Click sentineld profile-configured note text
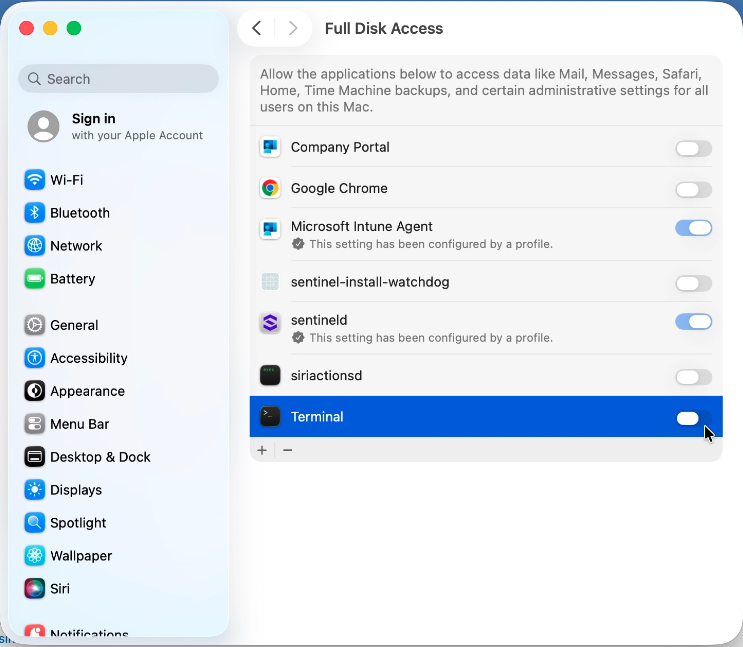This screenshot has height=647, width=743. tap(431, 337)
